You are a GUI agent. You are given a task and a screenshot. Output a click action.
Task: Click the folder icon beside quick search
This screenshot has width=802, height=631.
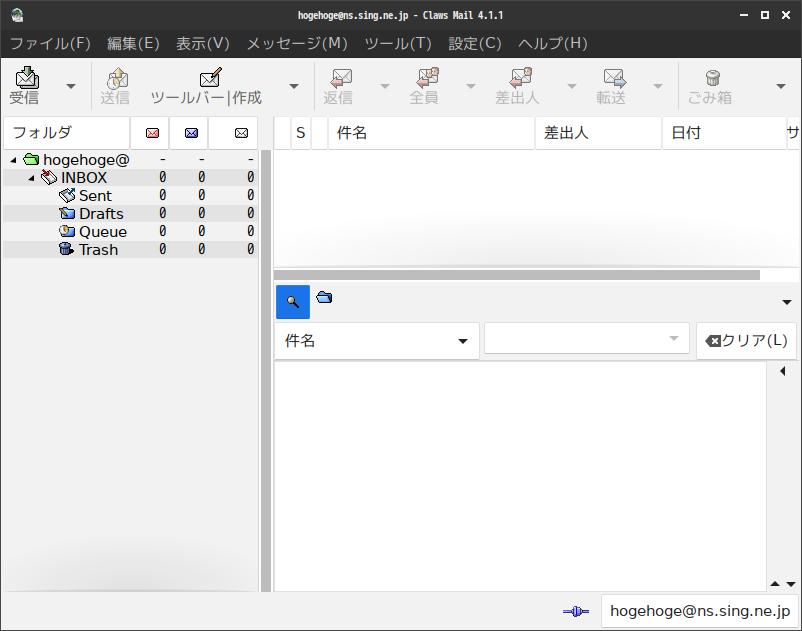[324, 297]
